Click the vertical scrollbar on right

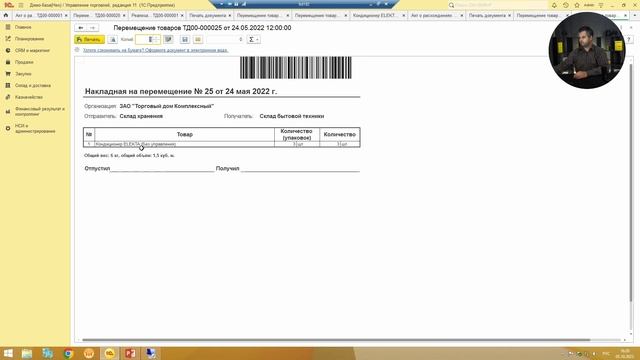tap(631, 184)
